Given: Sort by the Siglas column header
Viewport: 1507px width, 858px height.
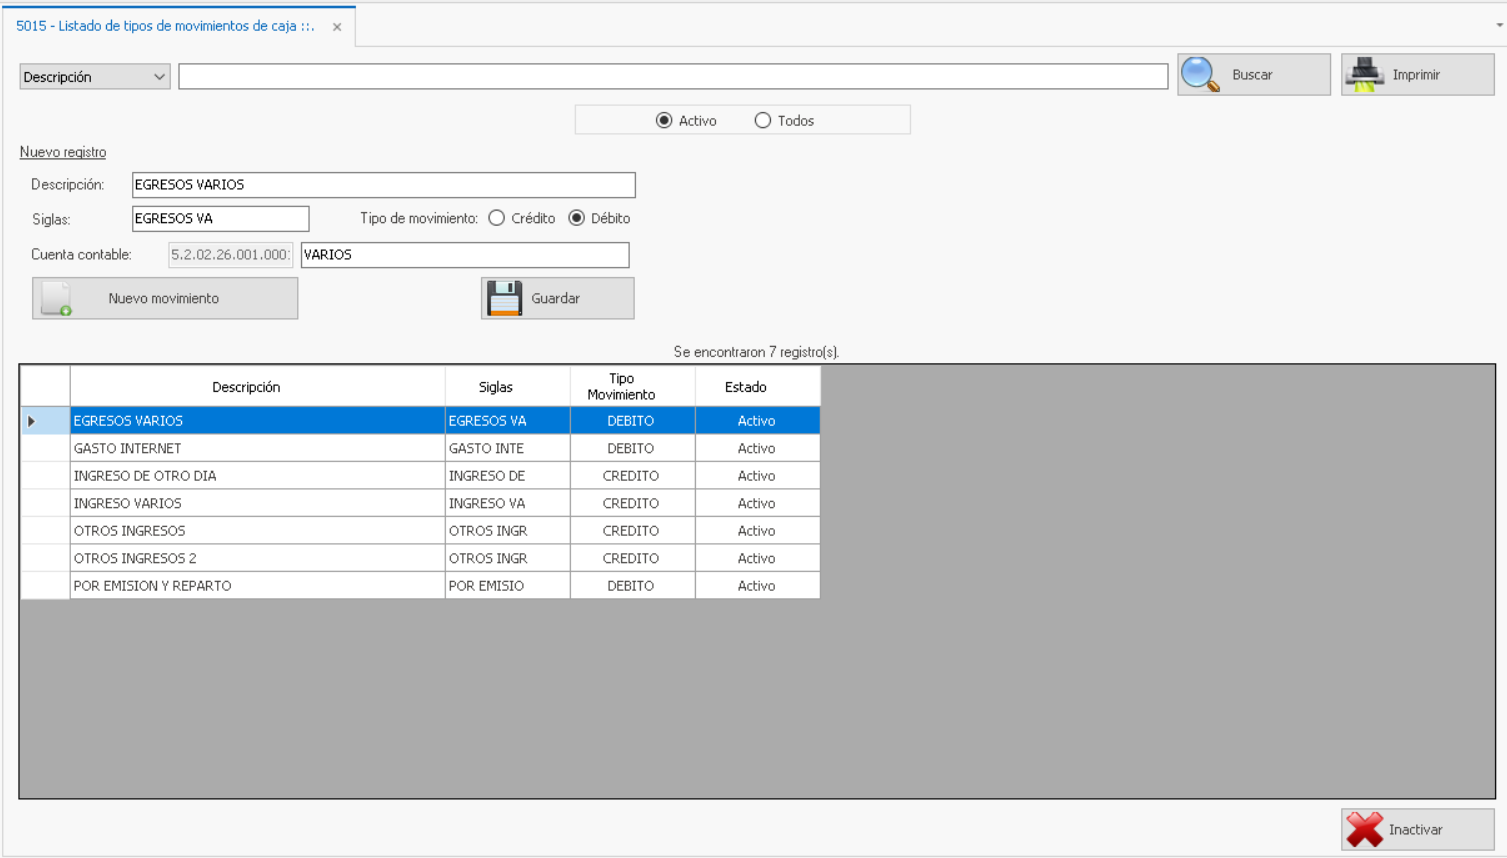Looking at the screenshot, I should point(495,387).
